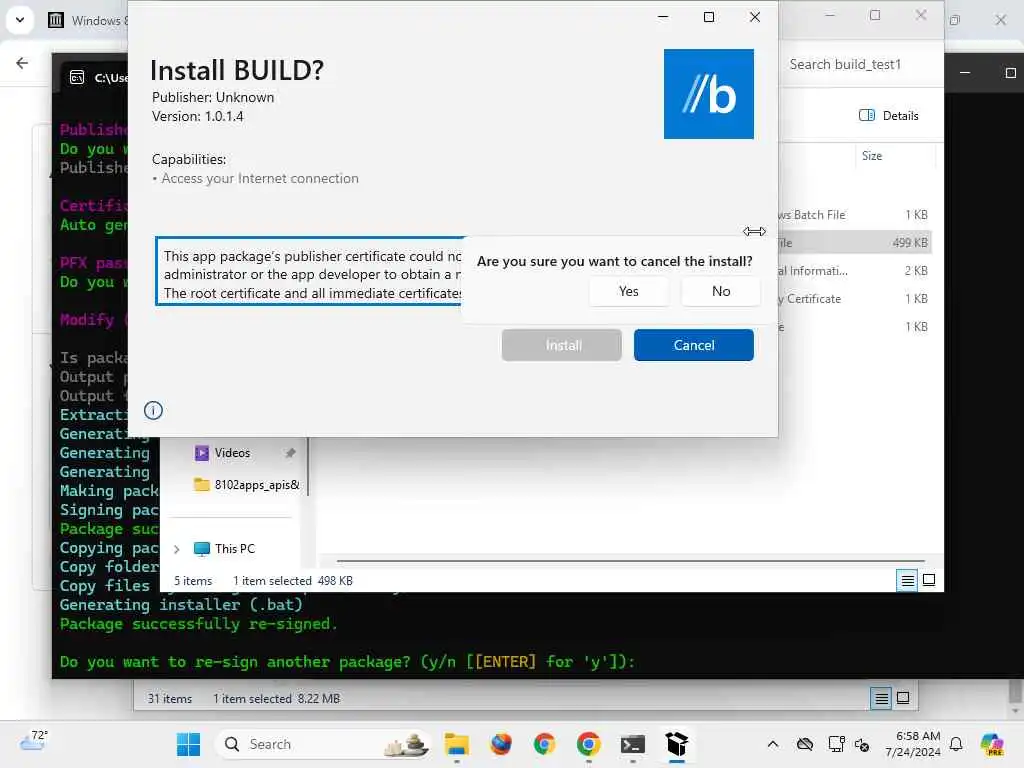This screenshot has height=768, width=1024.
Task: Click the 5 items status text
Action: pyautogui.click(x=193, y=581)
